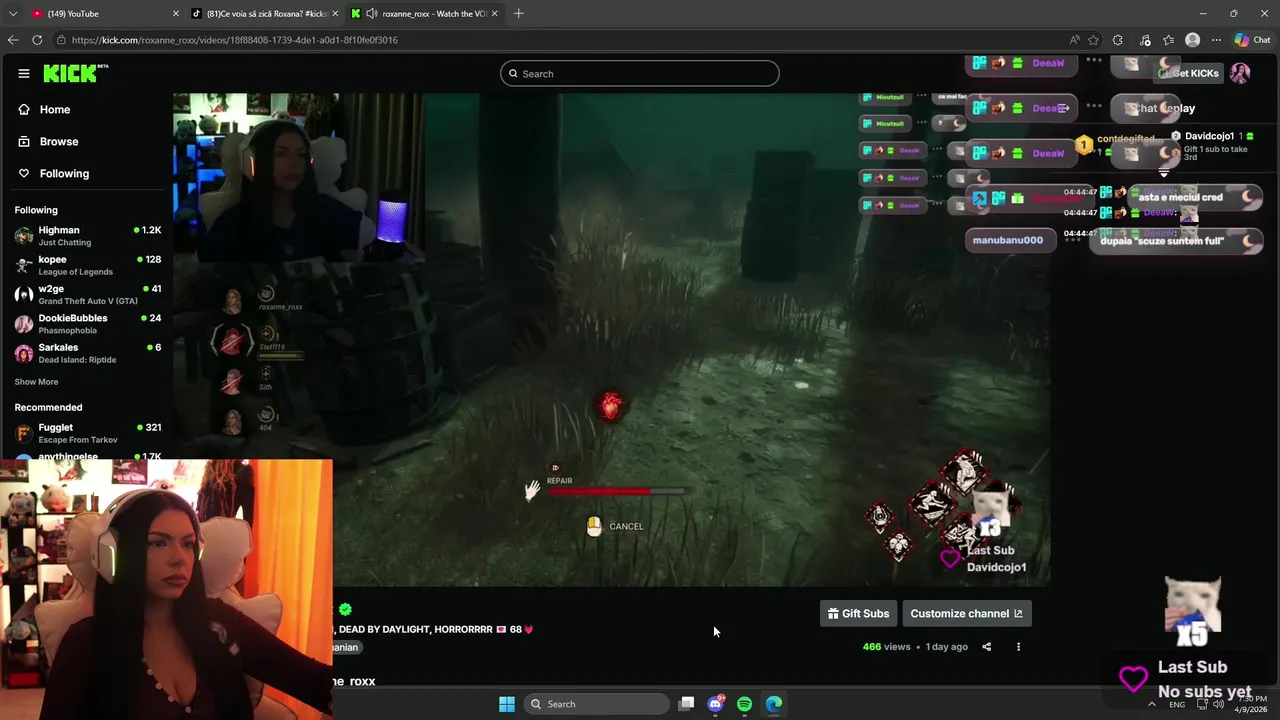Show hidden system tray icons

coord(1151,704)
